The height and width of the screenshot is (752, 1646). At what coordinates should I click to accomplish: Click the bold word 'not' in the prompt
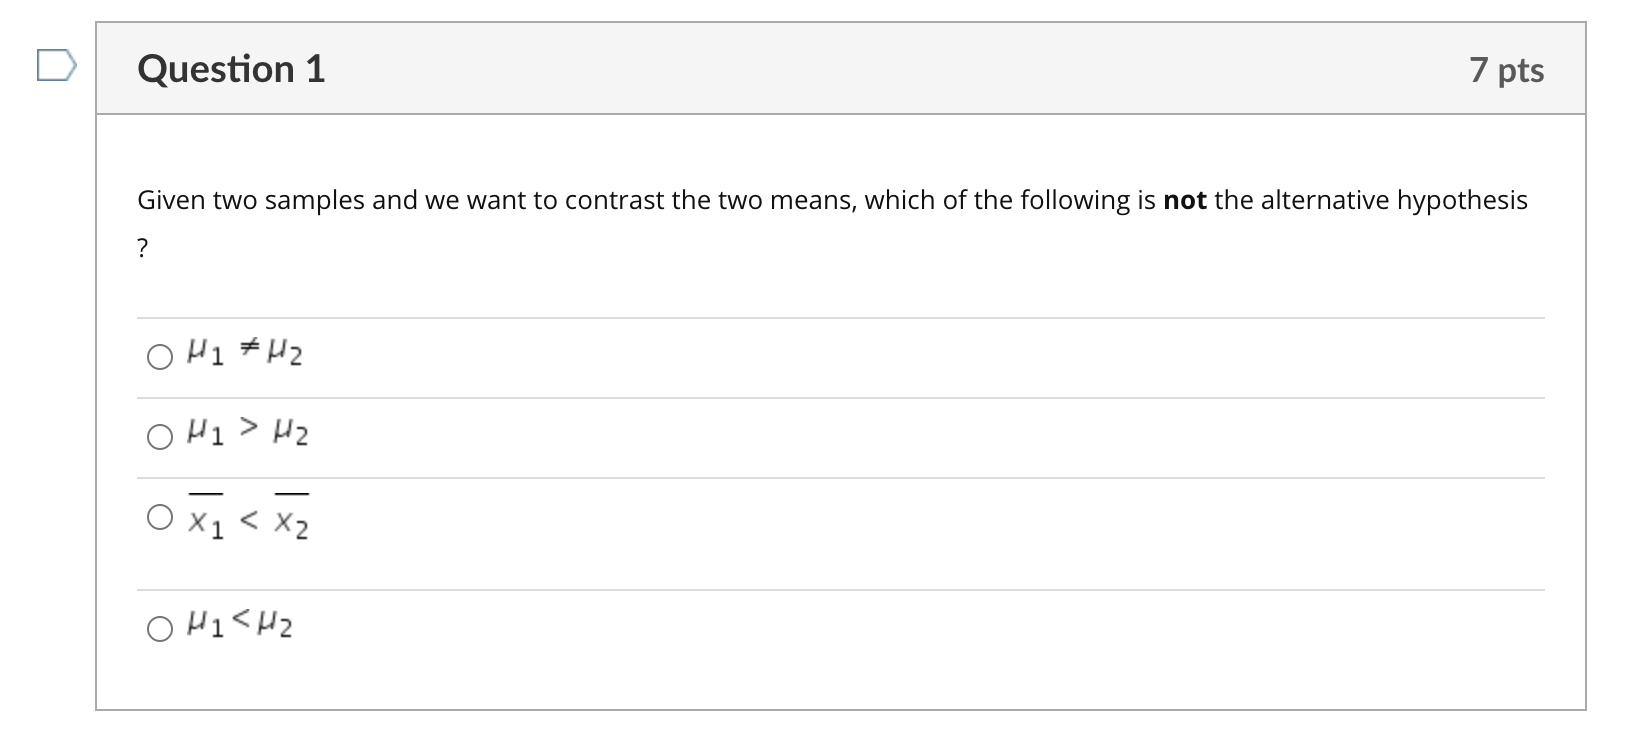(x=1185, y=200)
